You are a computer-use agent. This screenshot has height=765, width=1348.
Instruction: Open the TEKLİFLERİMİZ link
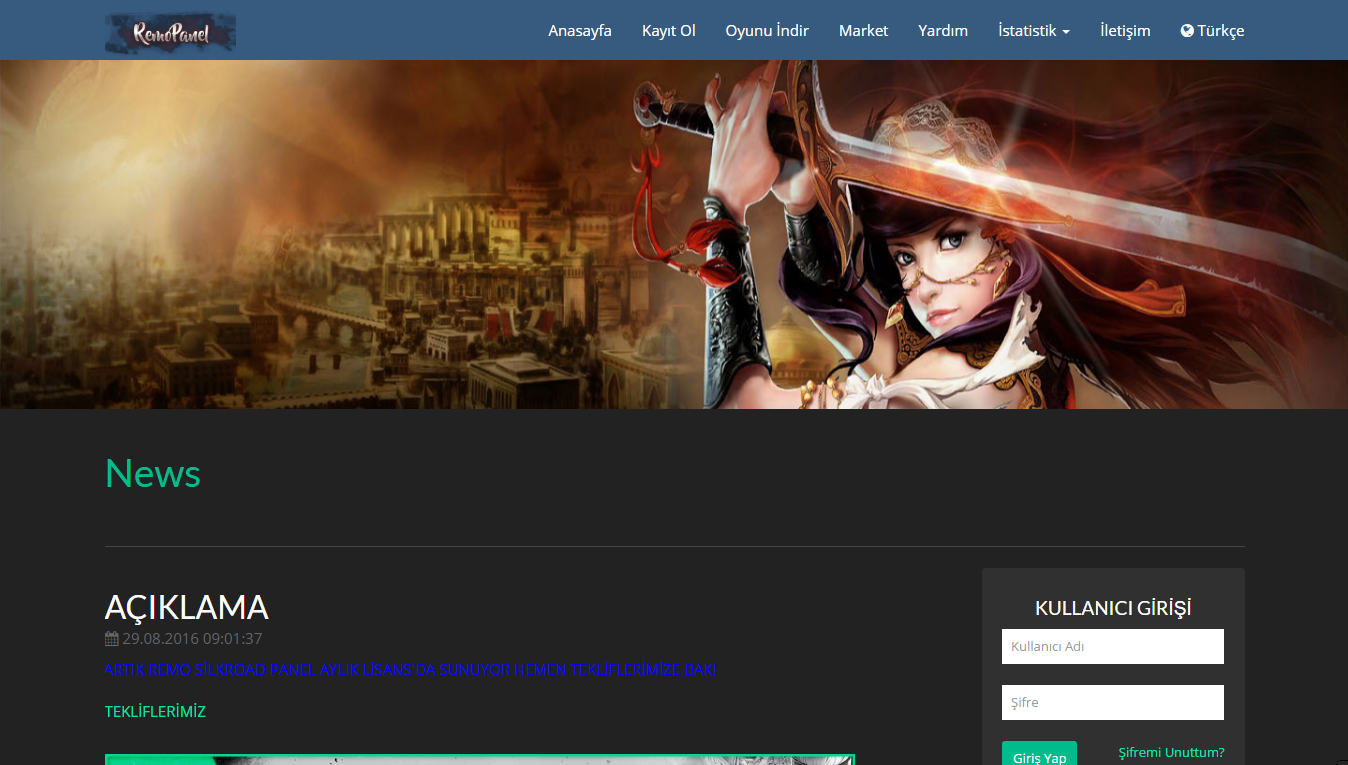point(155,712)
